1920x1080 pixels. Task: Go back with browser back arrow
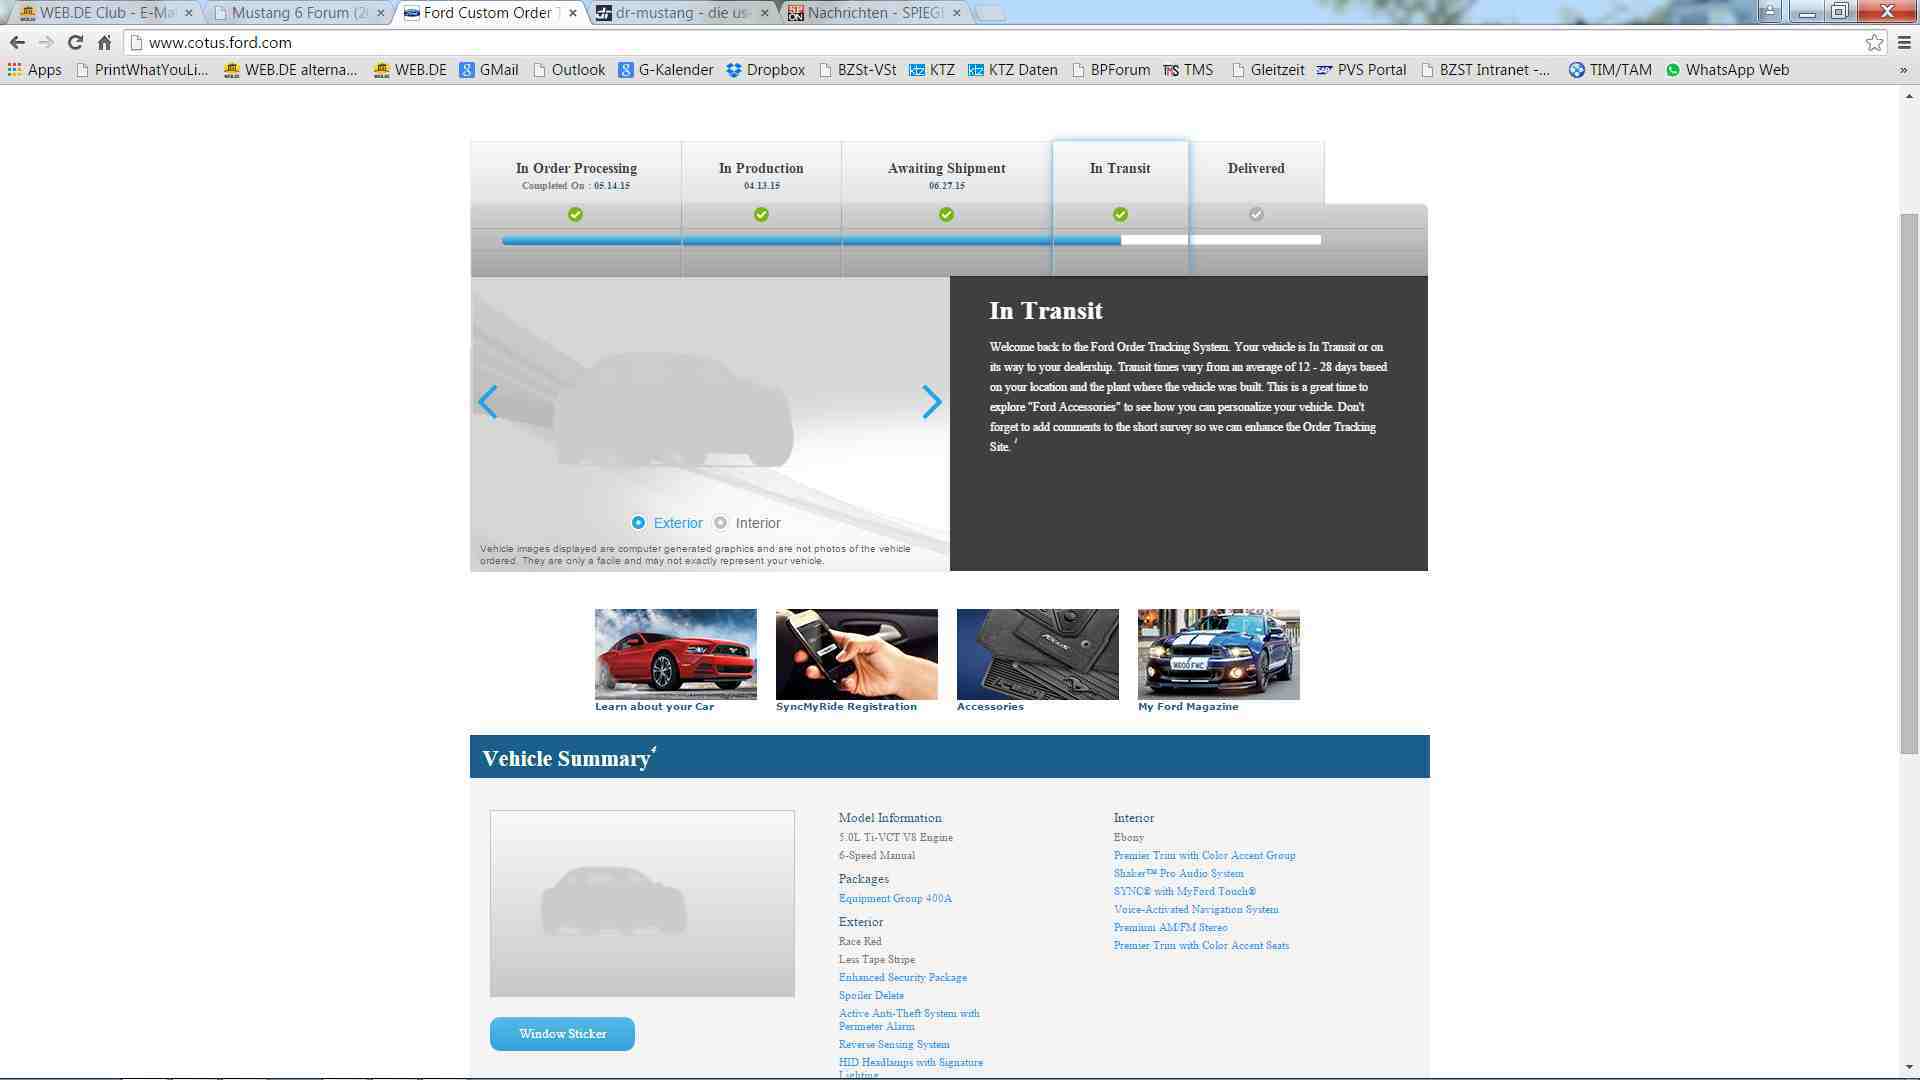click(x=17, y=42)
